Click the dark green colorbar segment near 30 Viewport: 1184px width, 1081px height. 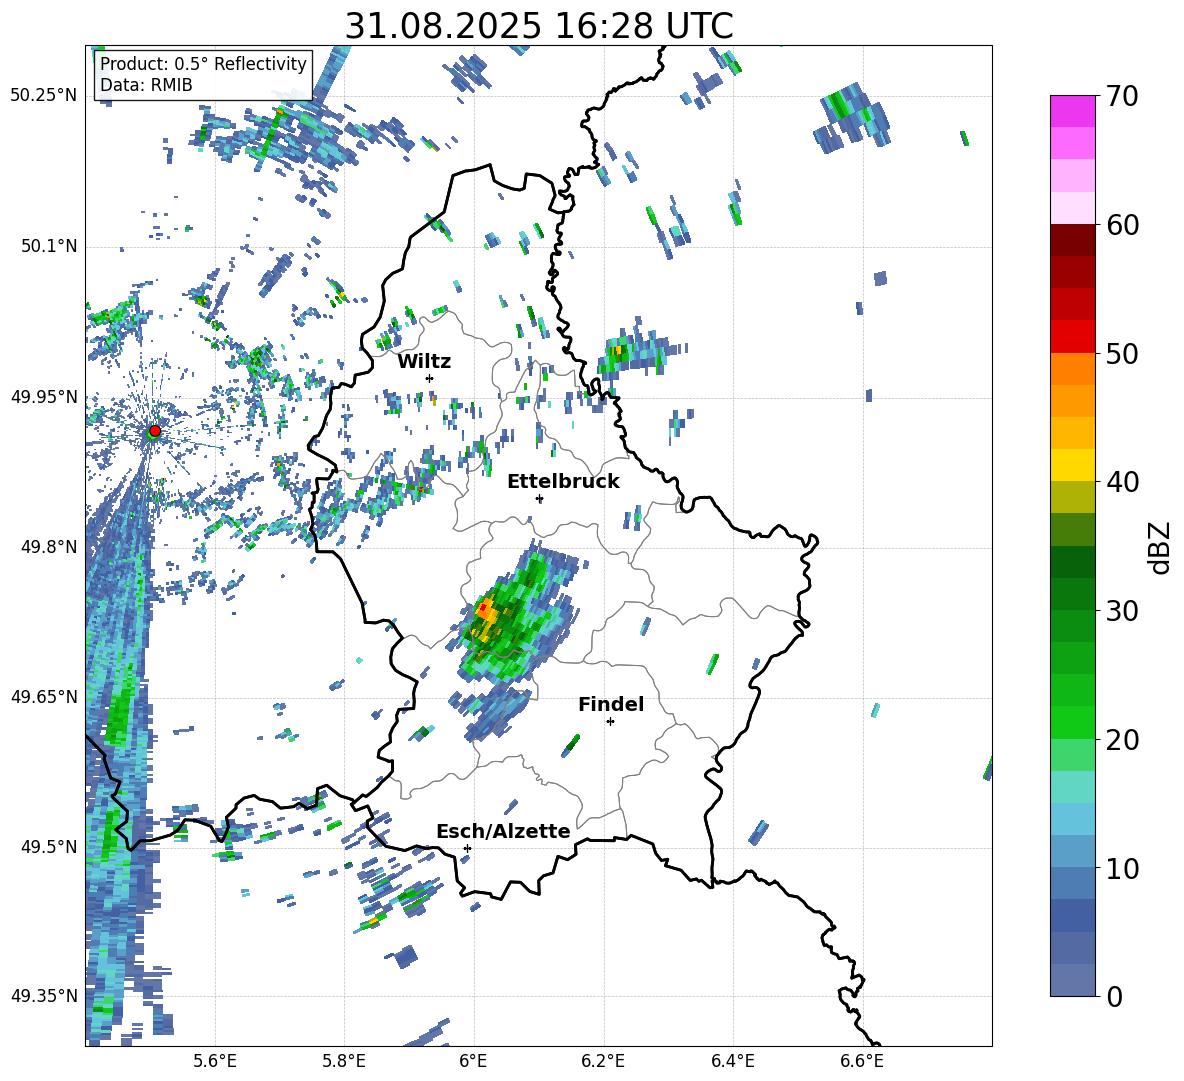[x=1072, y=593]
